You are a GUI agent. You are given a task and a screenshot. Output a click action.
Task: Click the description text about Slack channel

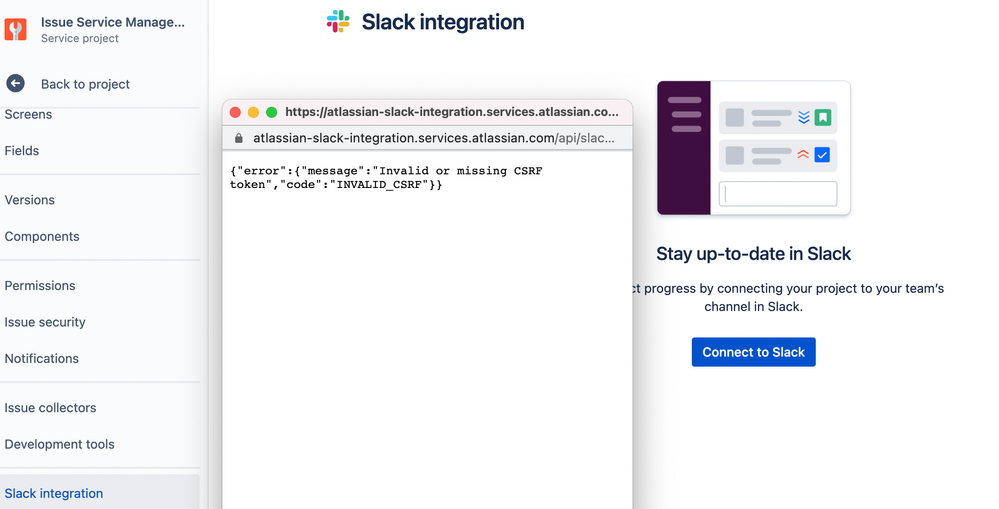point(786,298)
